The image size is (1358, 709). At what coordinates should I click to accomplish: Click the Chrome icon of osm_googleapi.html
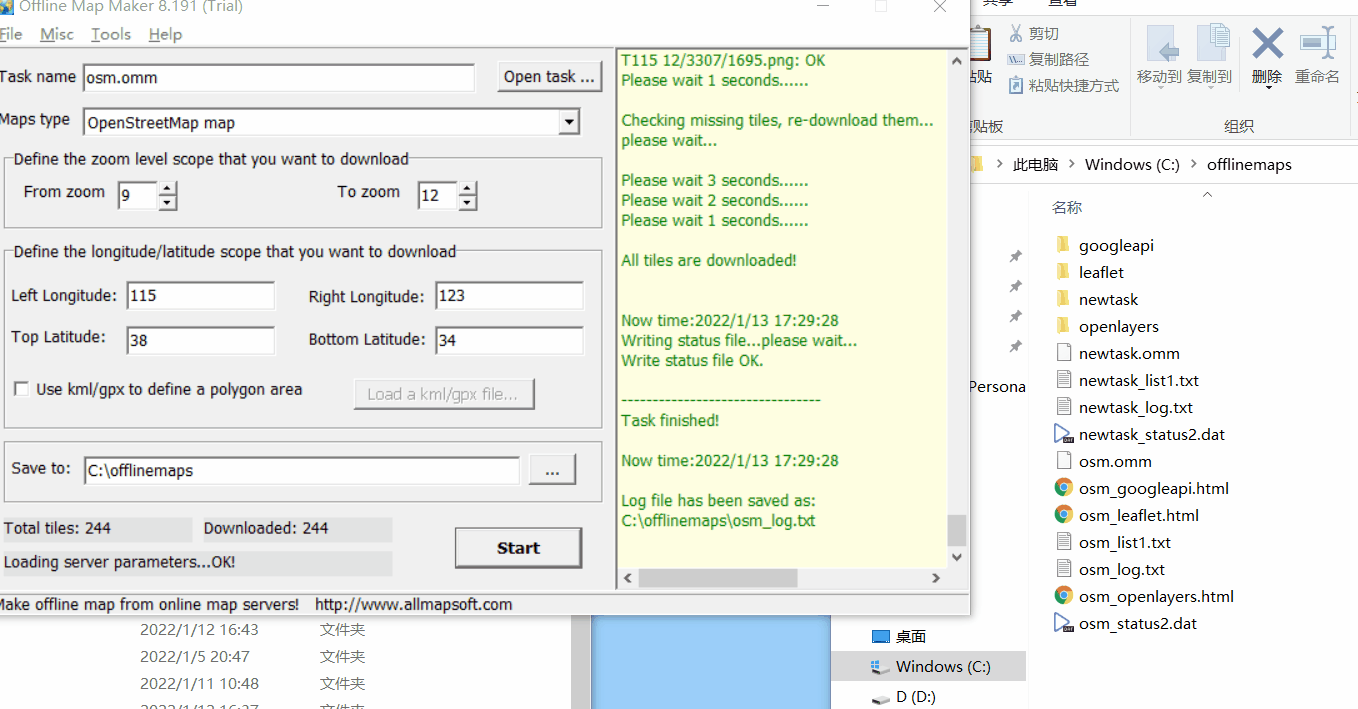click(x=1064, y=488)
